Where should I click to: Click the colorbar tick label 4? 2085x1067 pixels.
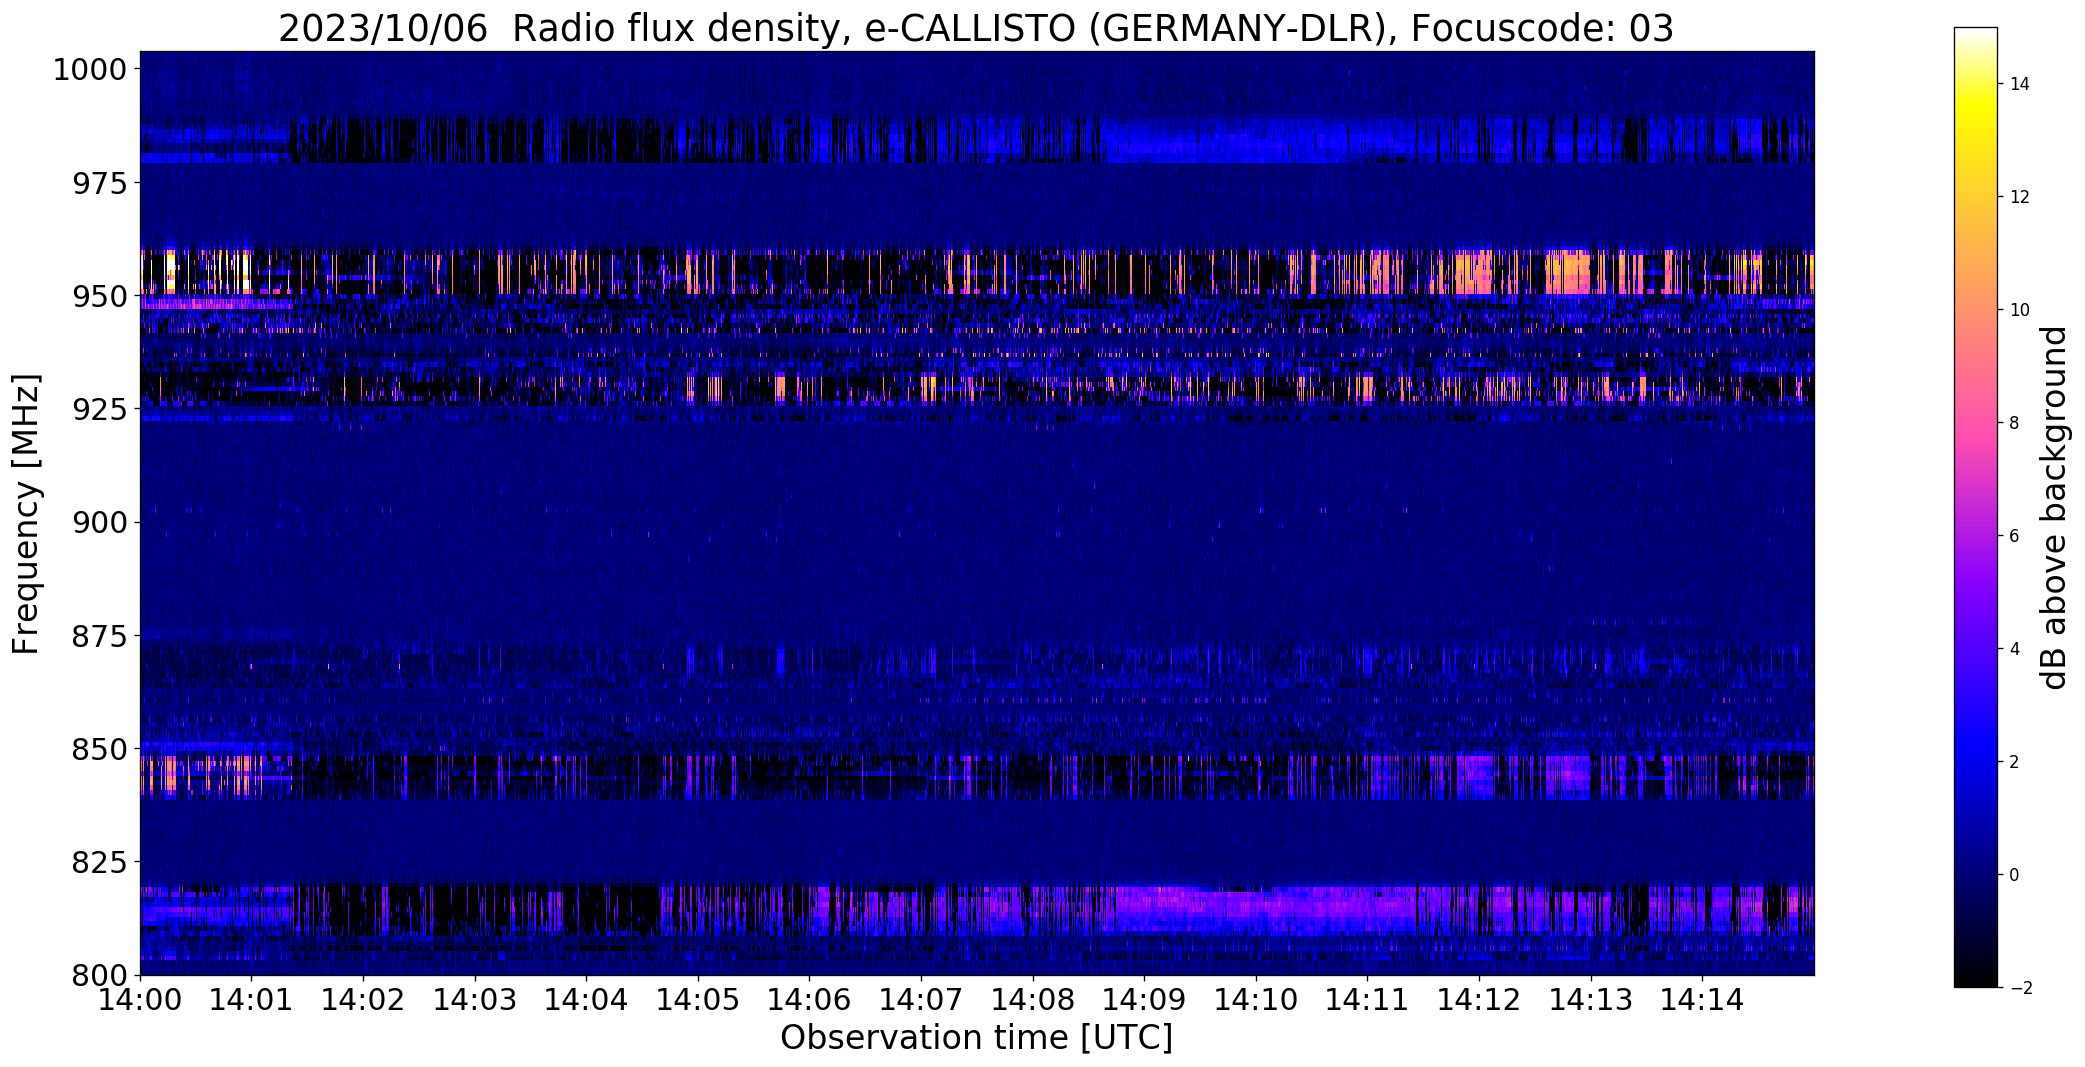tap(2014, 649)
